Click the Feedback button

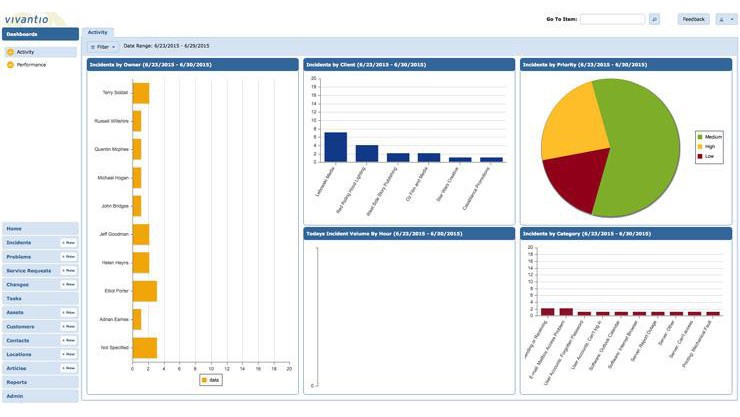[694, 19]
